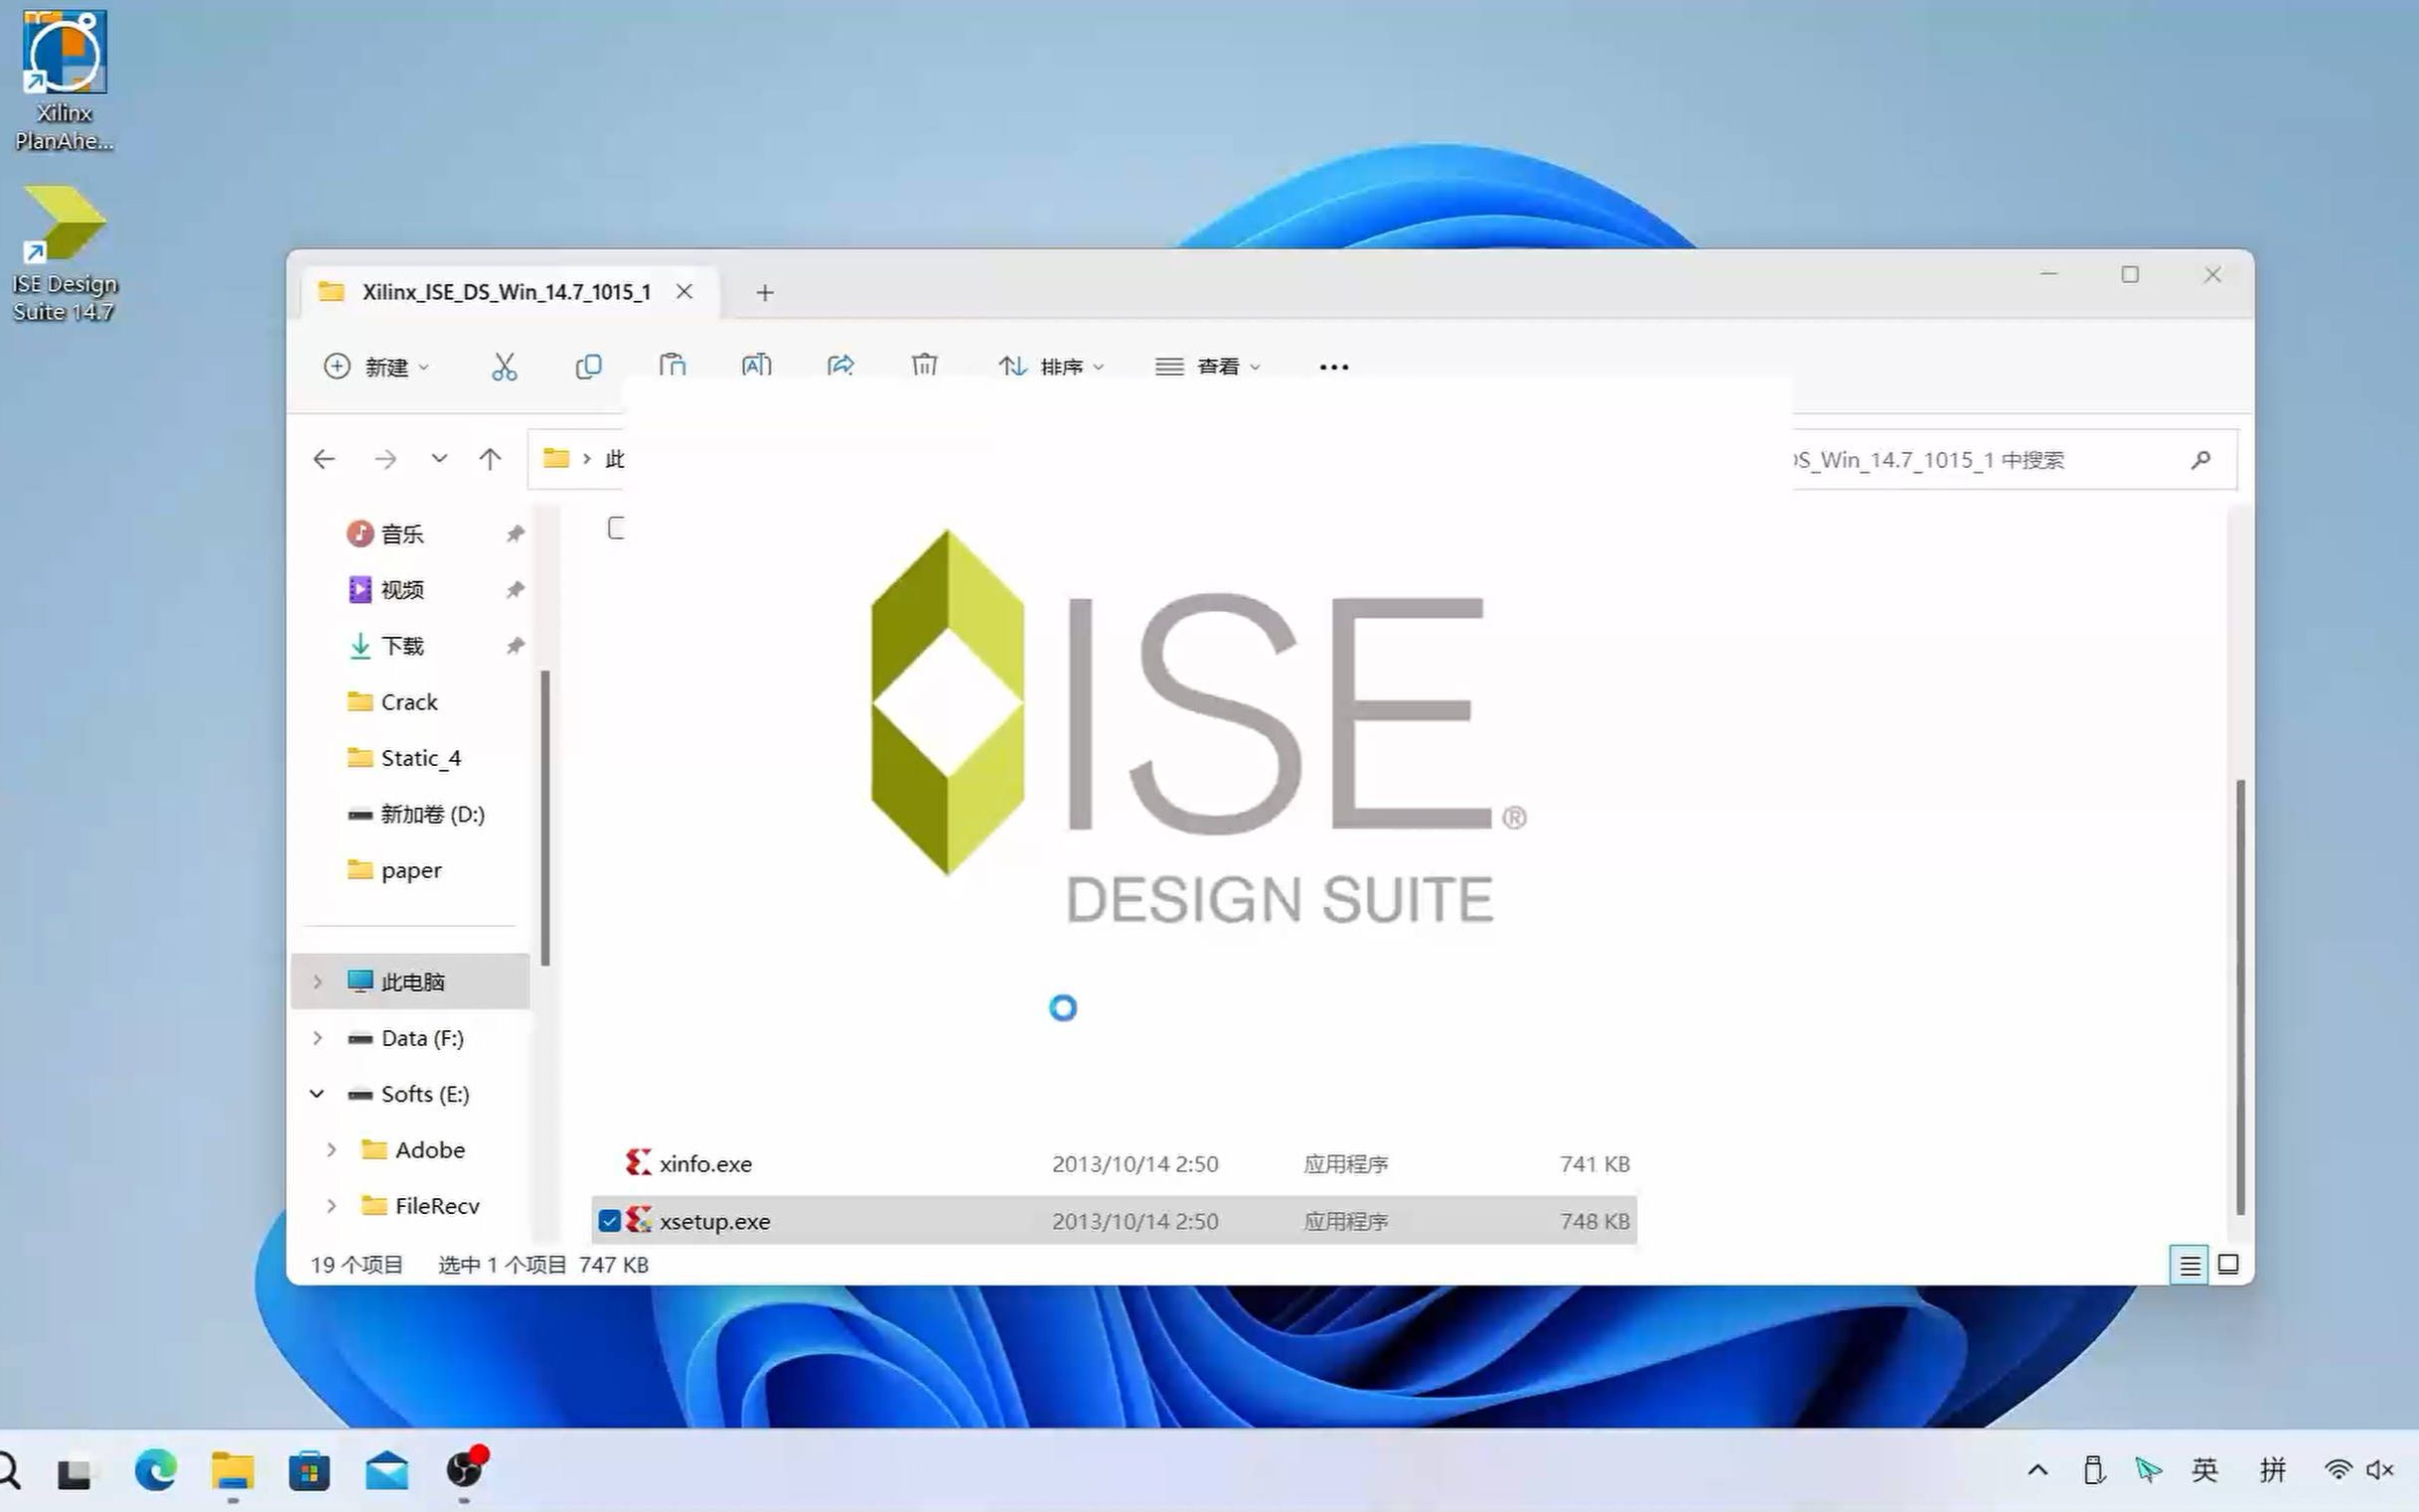
Task: Select 此电脑 in the navigation pane
Action: (411, 982)
